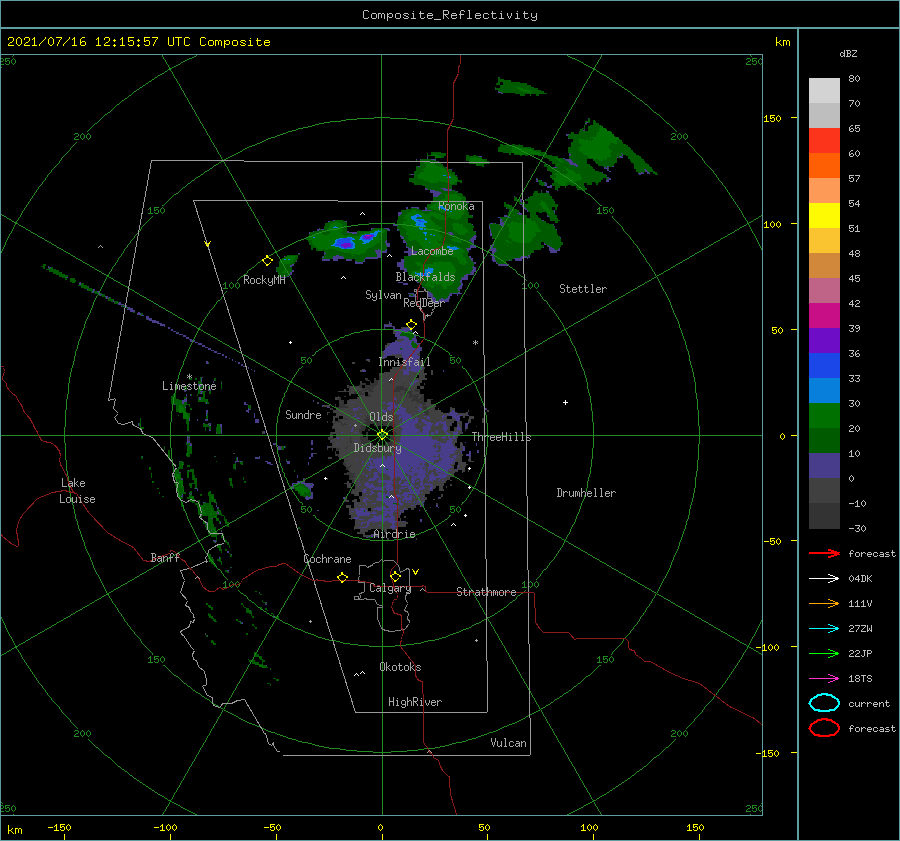Click the Vulcan label
This screenshot has height=841, width=900.
(x=509, y=743)
